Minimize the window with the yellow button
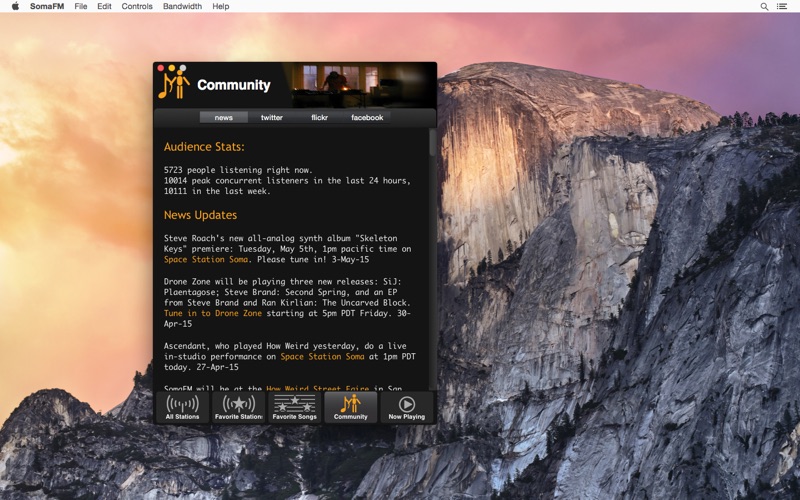Screen dimensions: 800x500 171,68
